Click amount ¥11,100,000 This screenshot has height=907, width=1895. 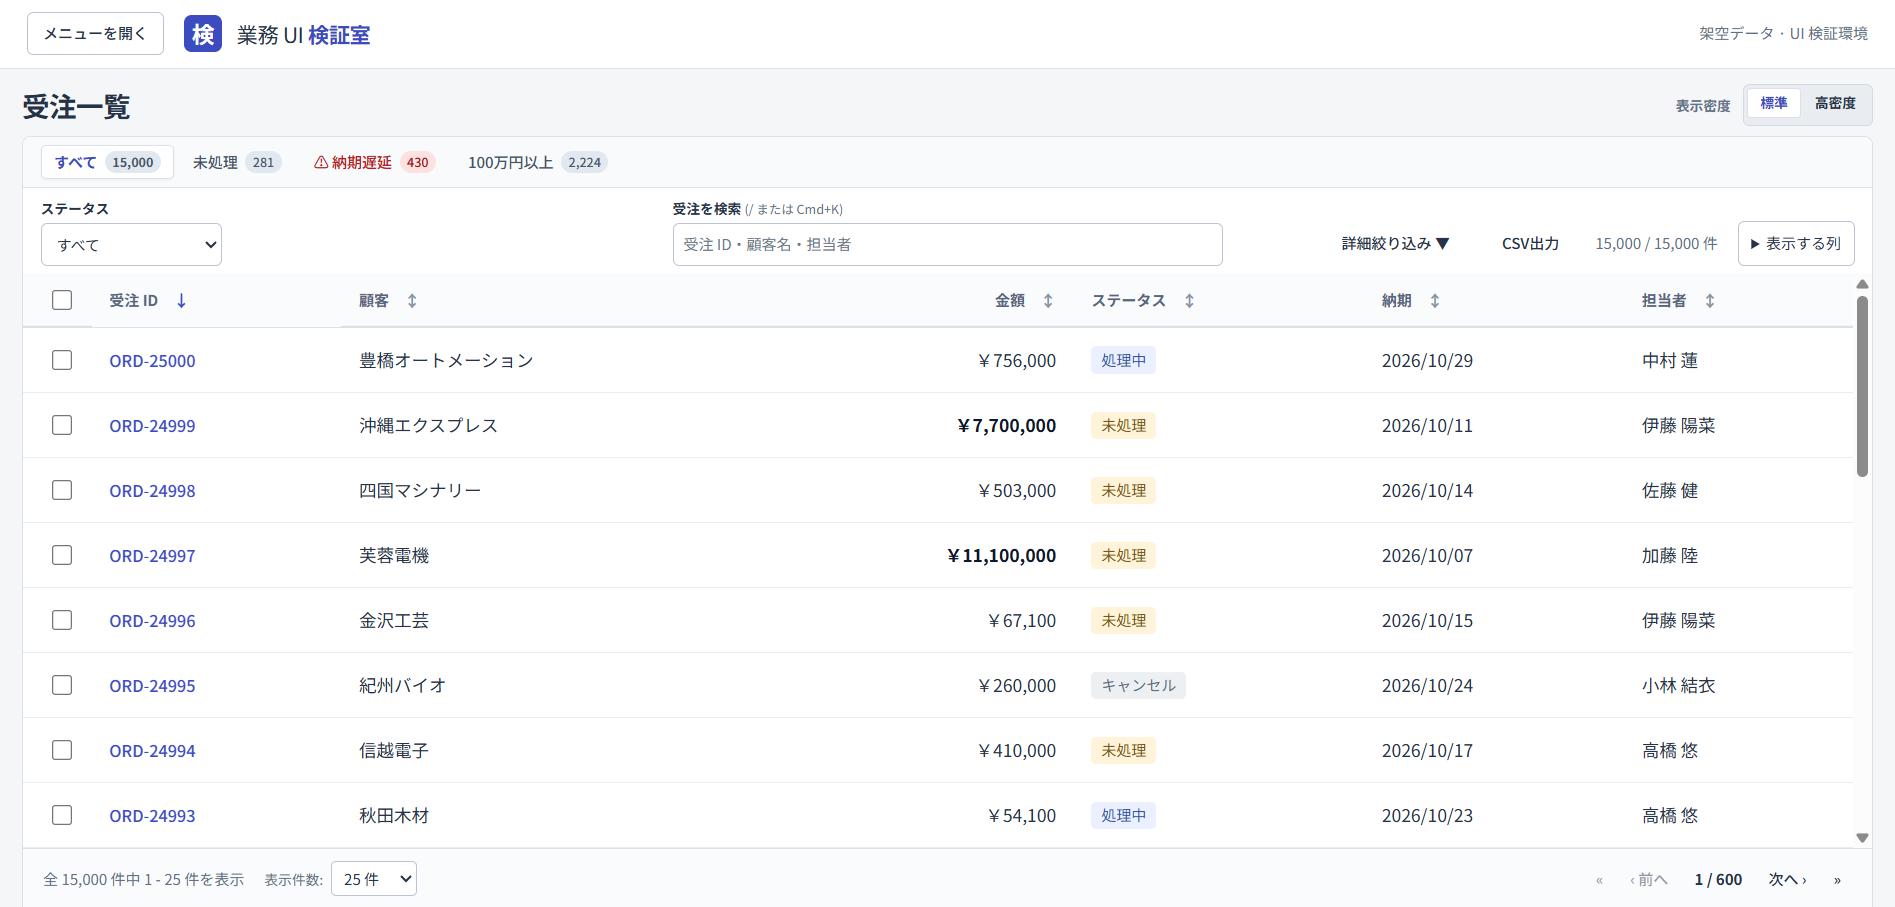click(1001, 556)
